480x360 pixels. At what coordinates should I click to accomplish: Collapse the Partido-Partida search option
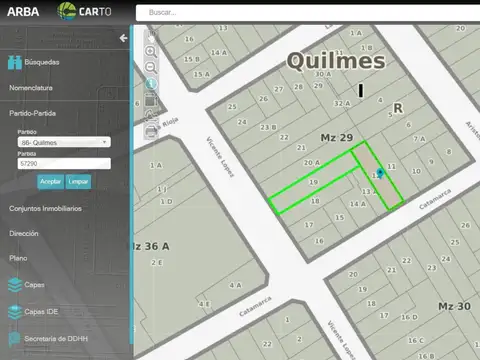click(x=32, y=113)
